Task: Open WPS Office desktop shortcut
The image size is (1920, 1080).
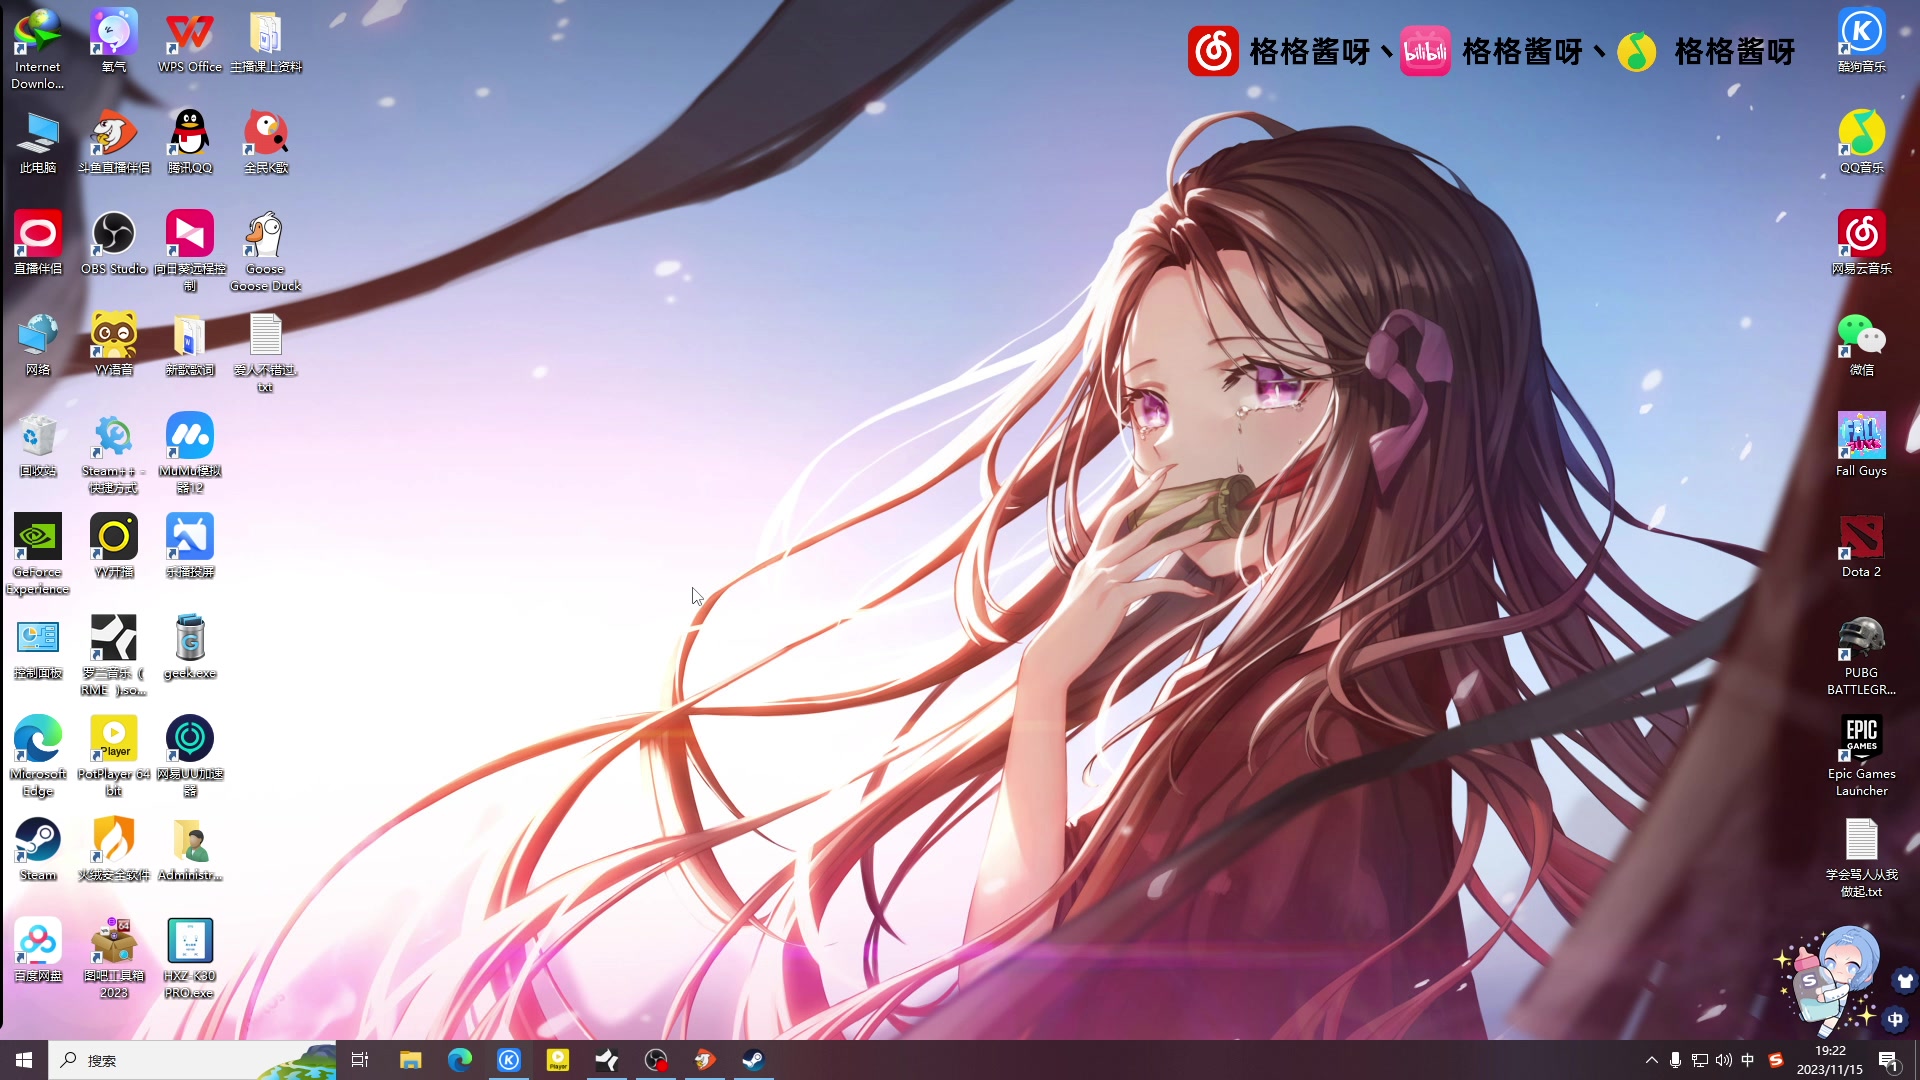Action: [190, 40]
